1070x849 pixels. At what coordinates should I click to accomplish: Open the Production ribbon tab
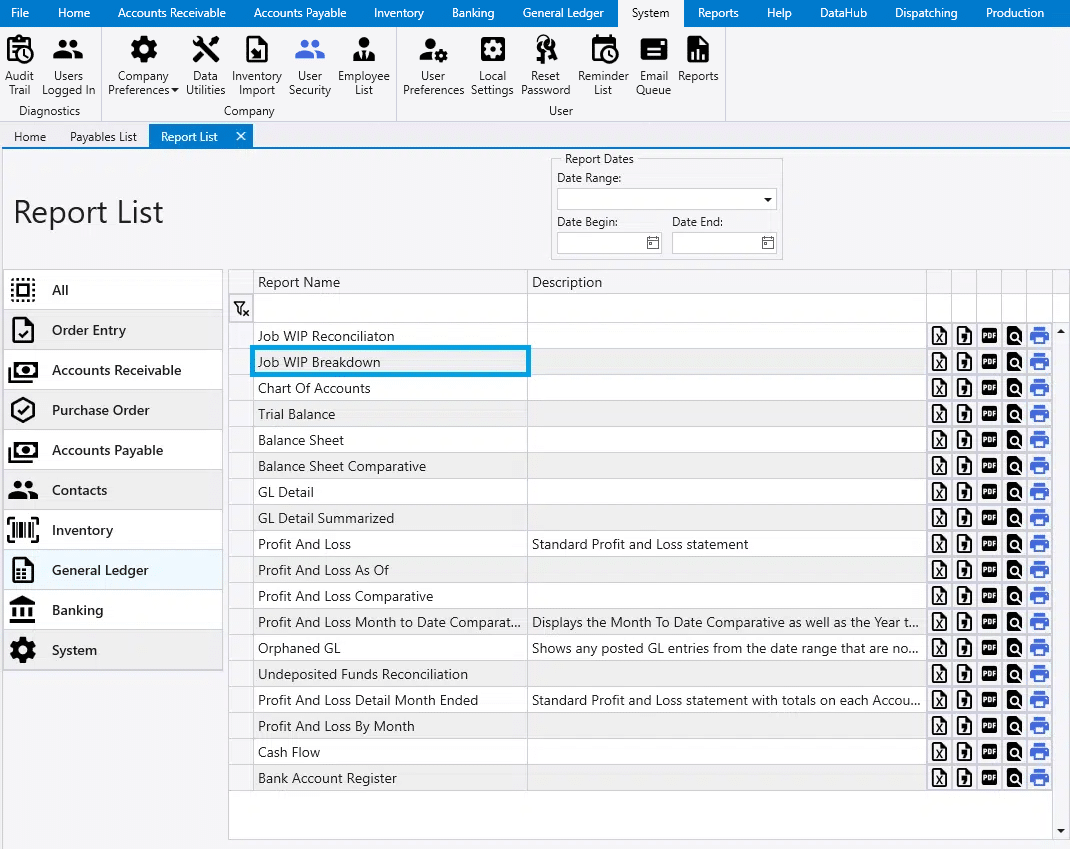click(1015, 13)
